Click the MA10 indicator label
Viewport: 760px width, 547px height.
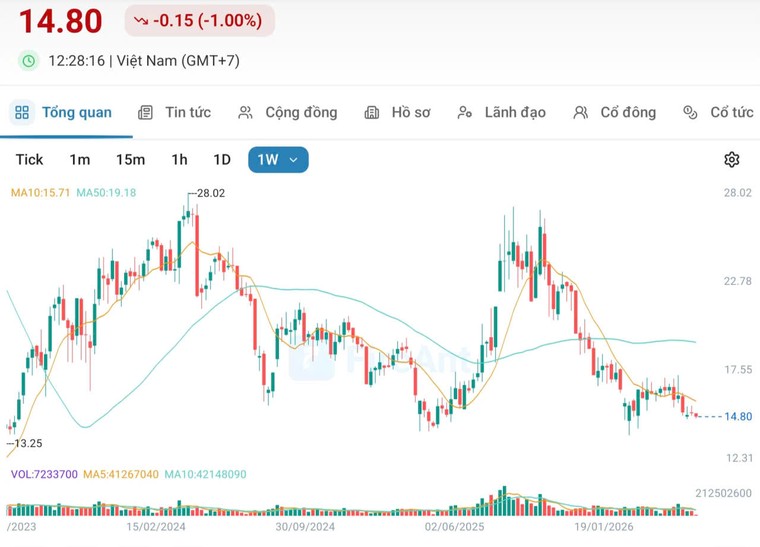coord(40,193)
